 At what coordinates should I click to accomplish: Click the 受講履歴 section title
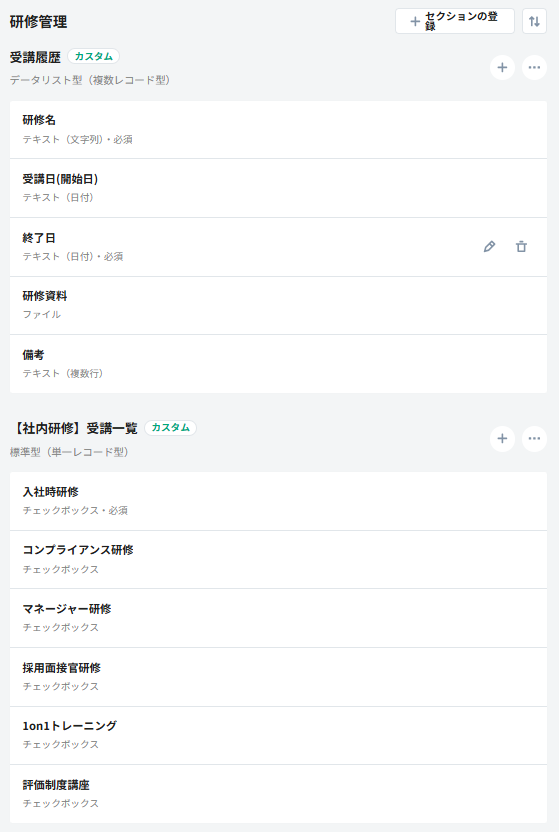coord(35,57)
